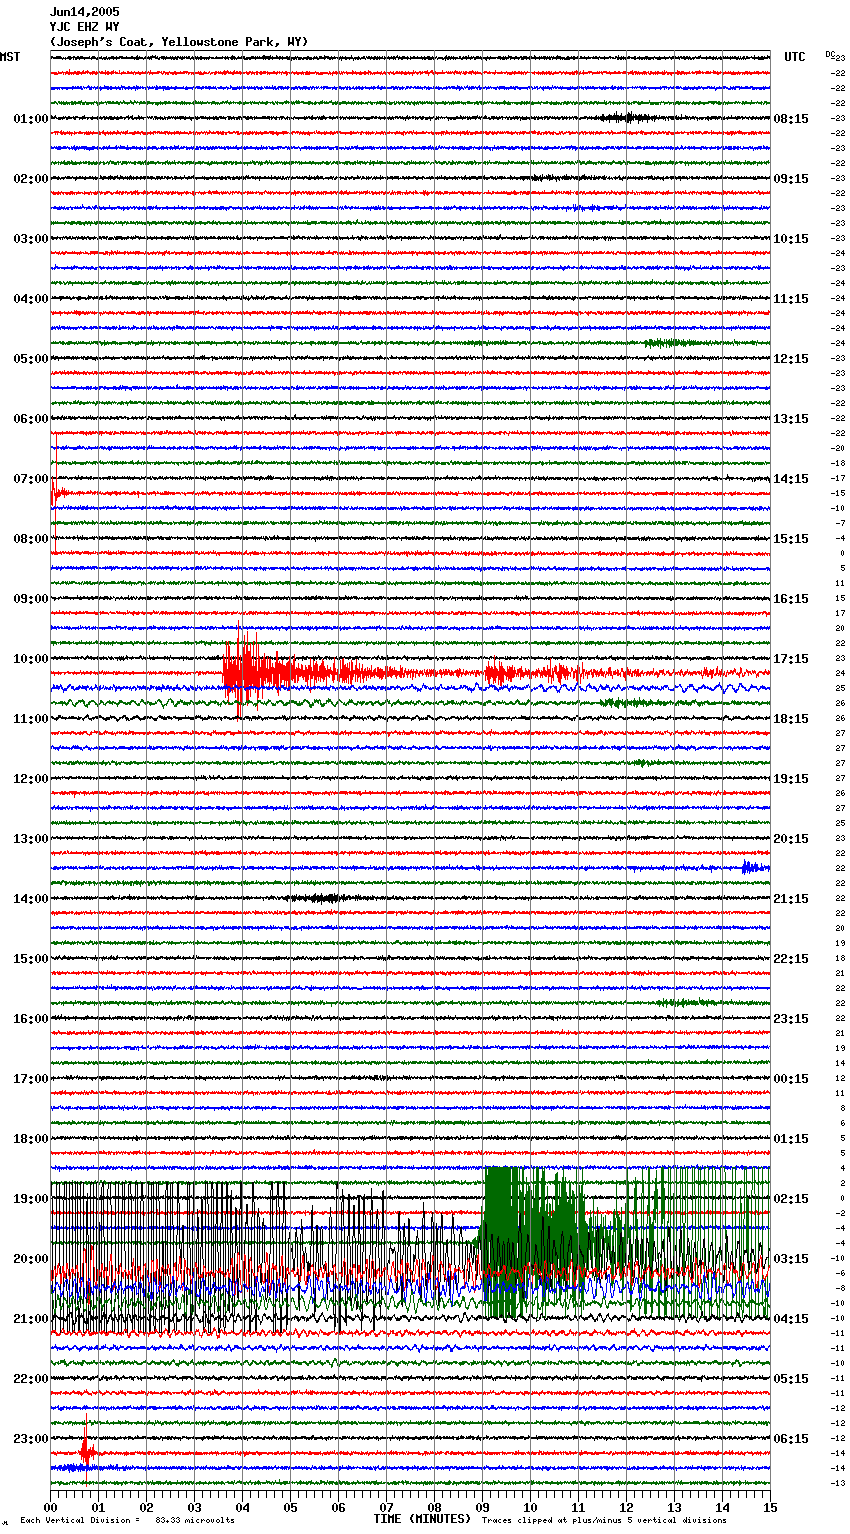Image resolution: width=850 pixels, height=1534 pixels.
Task: Select the 01:00 MST time label
Action: 31,119
